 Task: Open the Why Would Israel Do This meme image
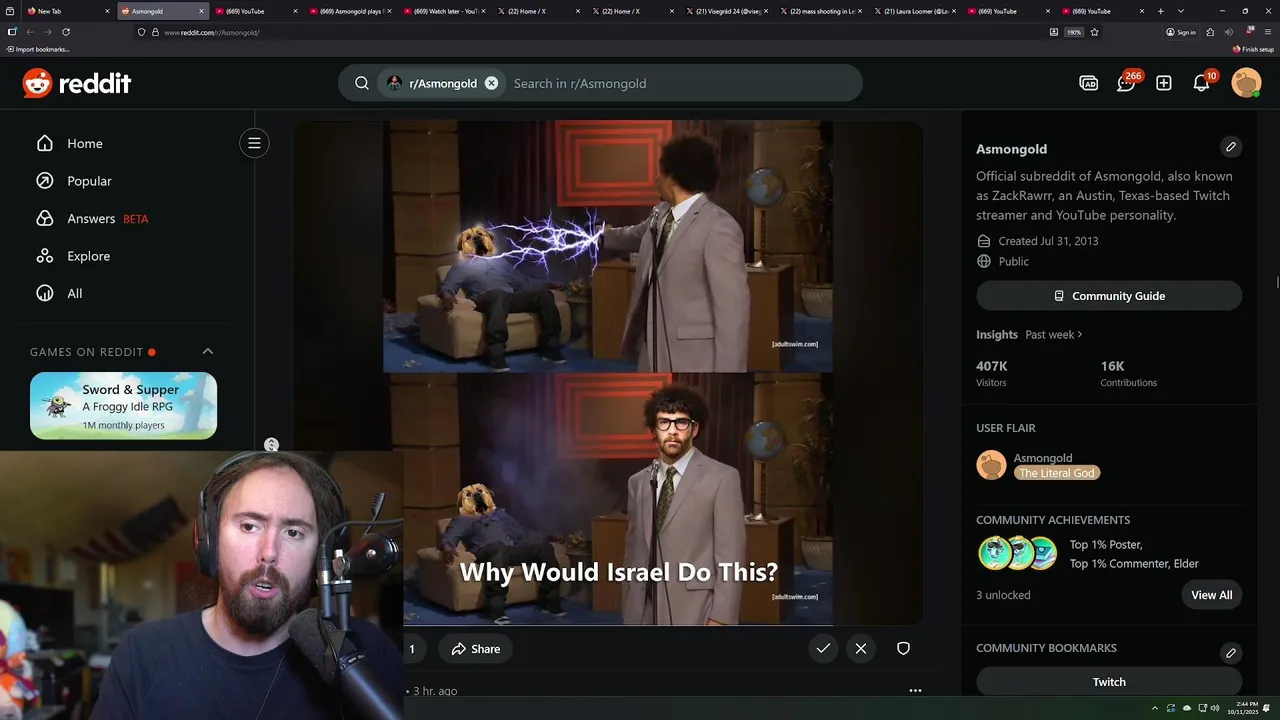click(x=608, y=373)
